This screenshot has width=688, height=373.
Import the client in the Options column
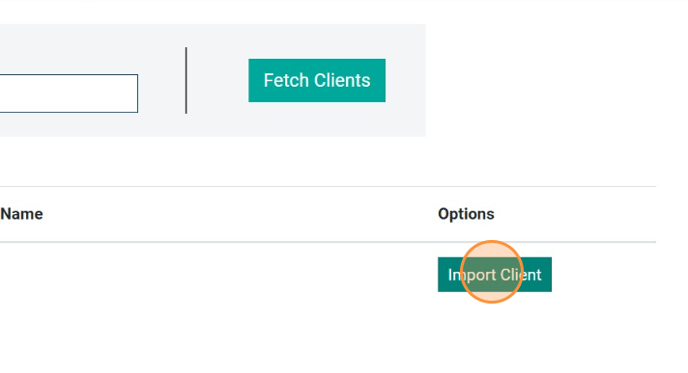494,274
